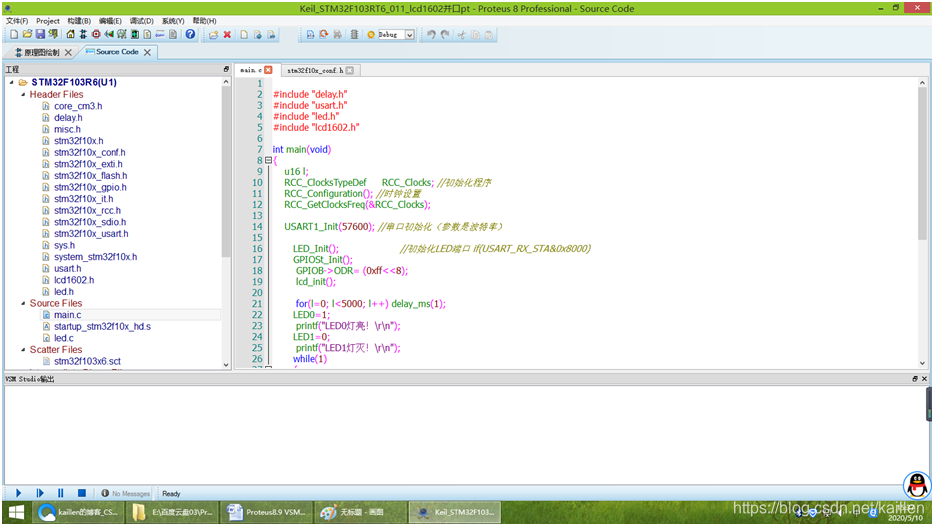This screenshot has width=934, height=527.
Task: Click the Paste toolbar icon
Action: [488, 35]
